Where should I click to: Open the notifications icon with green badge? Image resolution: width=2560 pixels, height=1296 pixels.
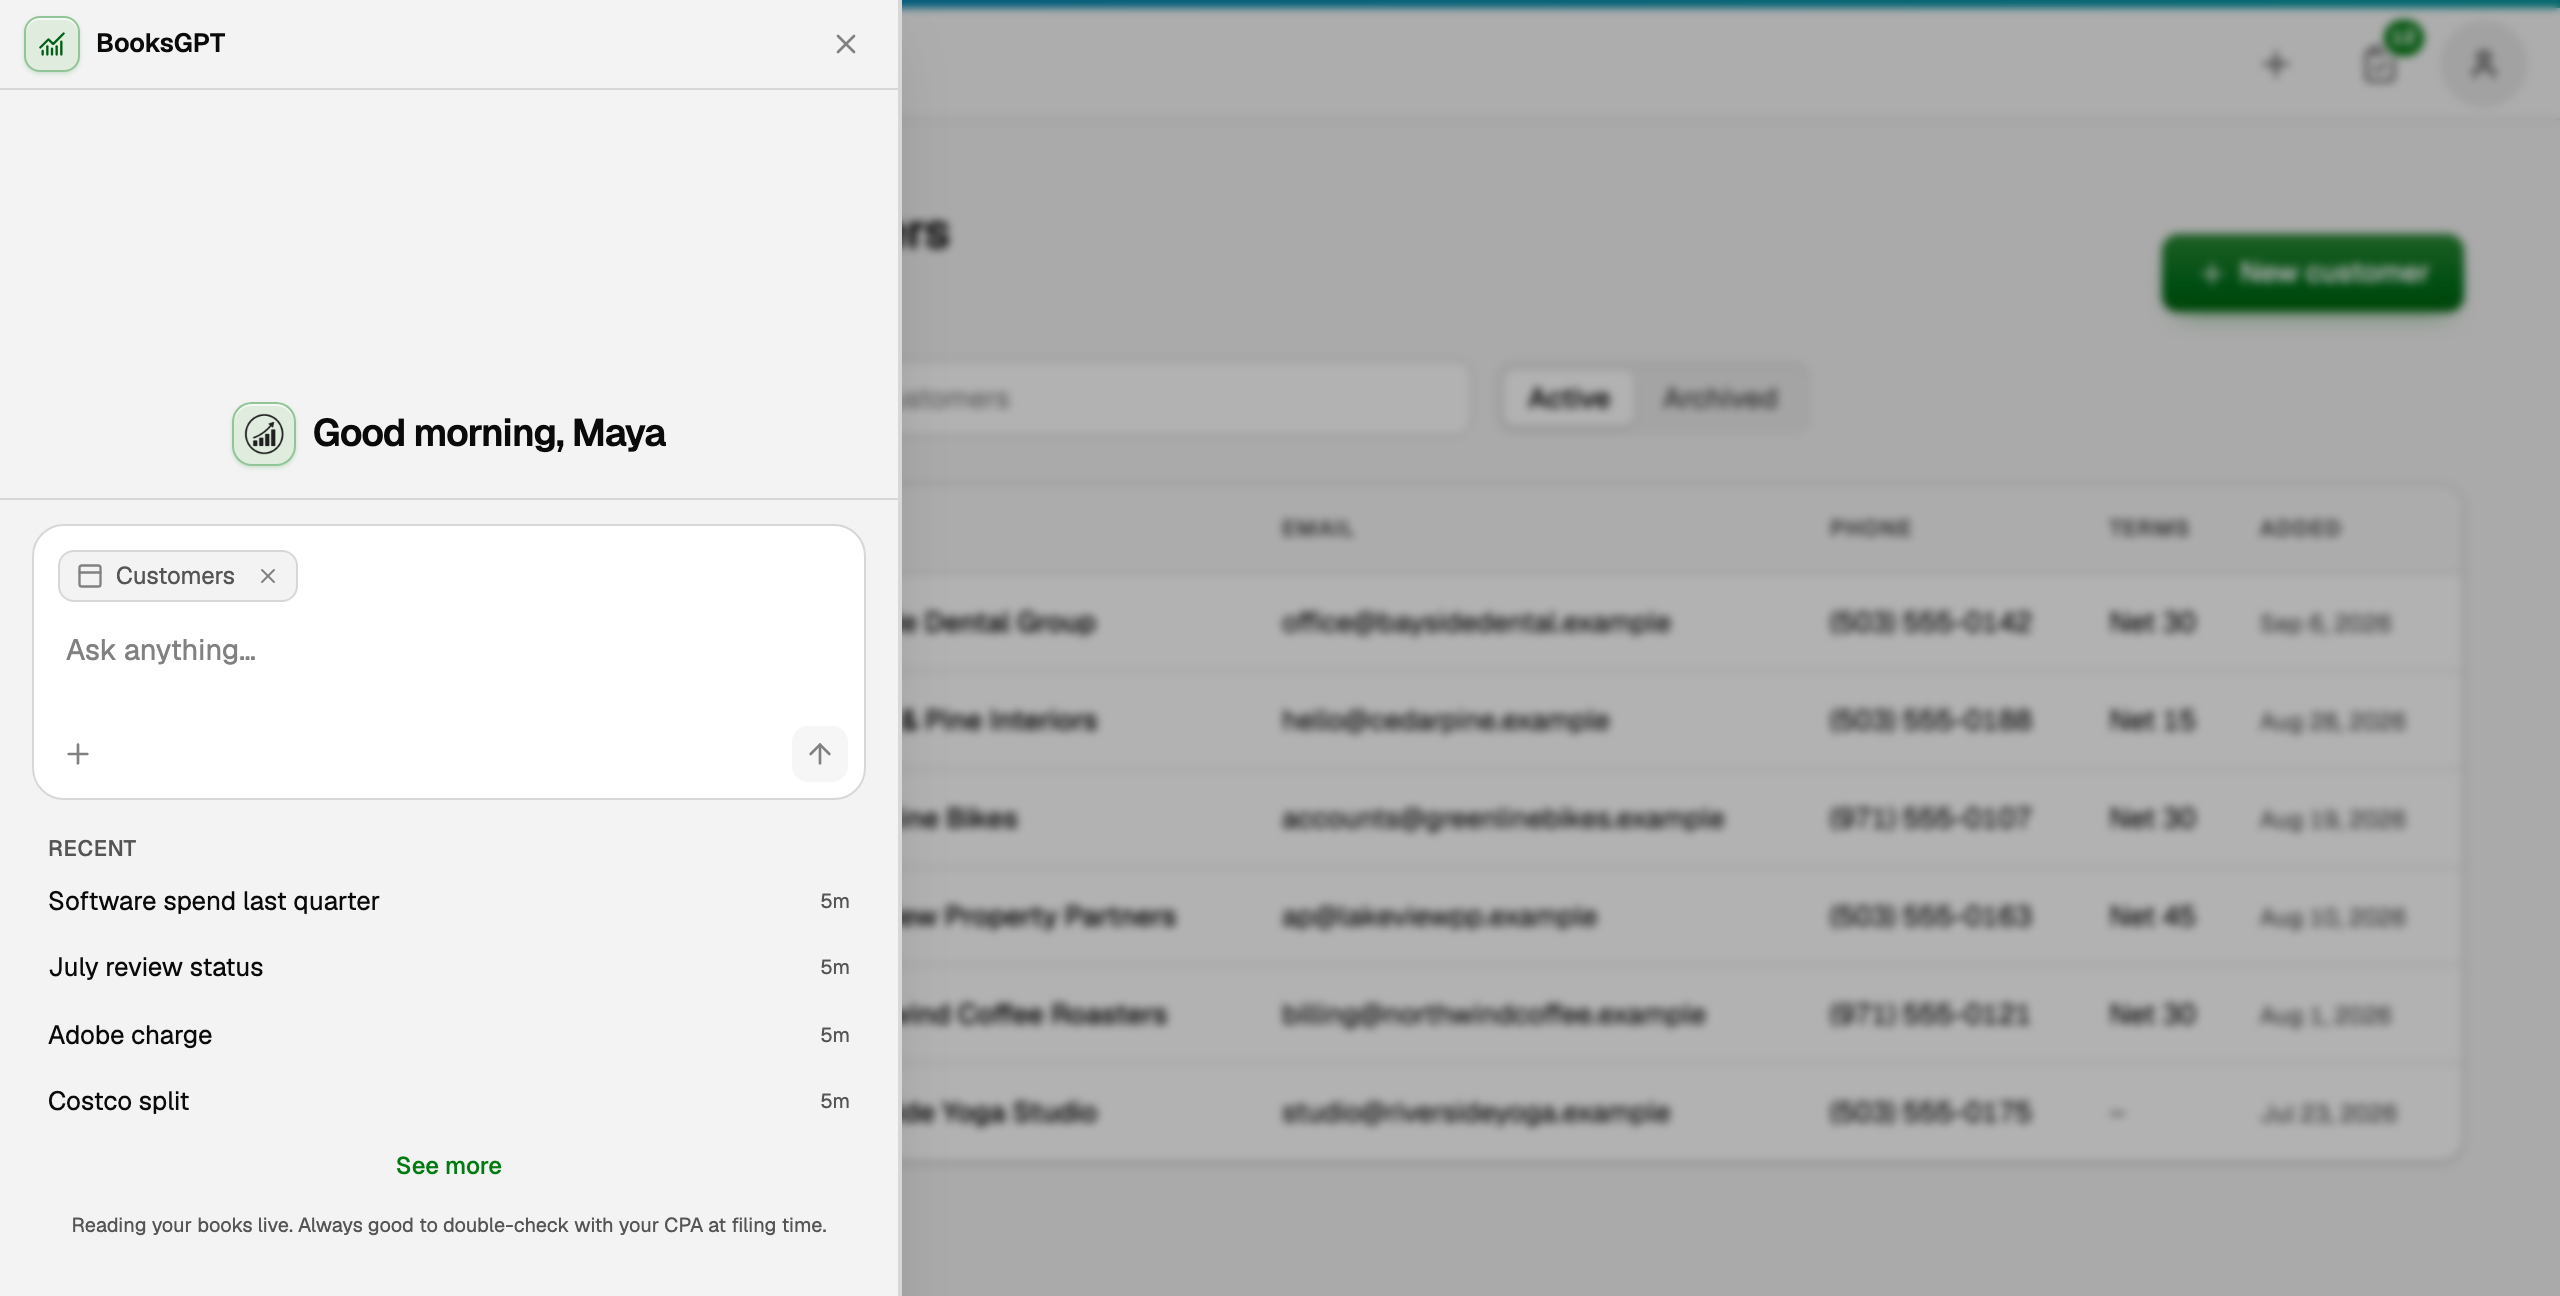coord(2380,65)
